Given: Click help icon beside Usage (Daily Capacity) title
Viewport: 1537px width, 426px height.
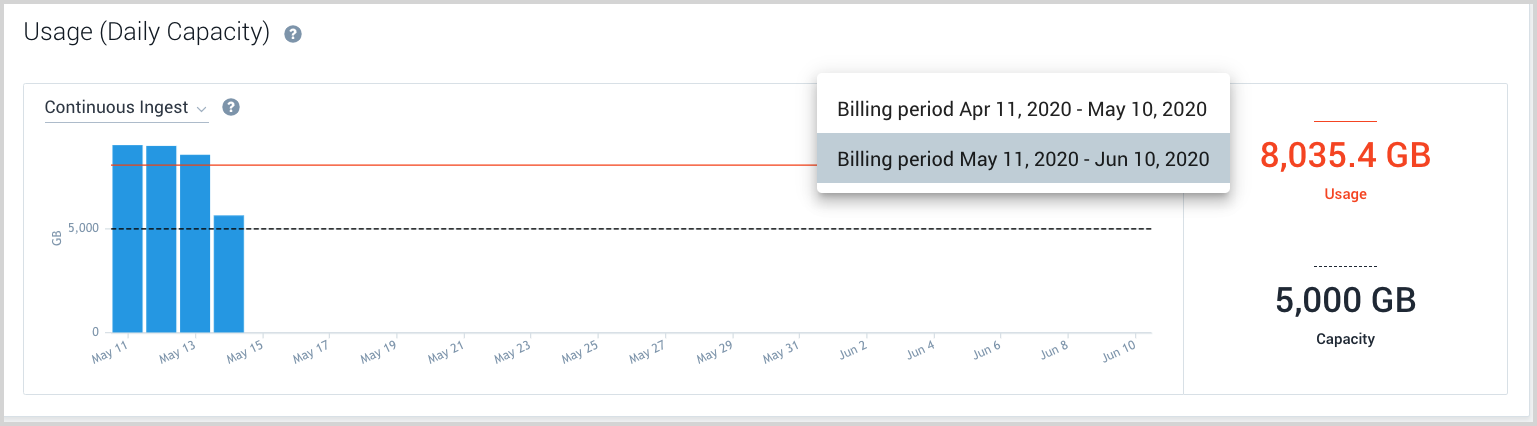Looking at the screenshot, I should pyautogui.click(x=293, y=34).
